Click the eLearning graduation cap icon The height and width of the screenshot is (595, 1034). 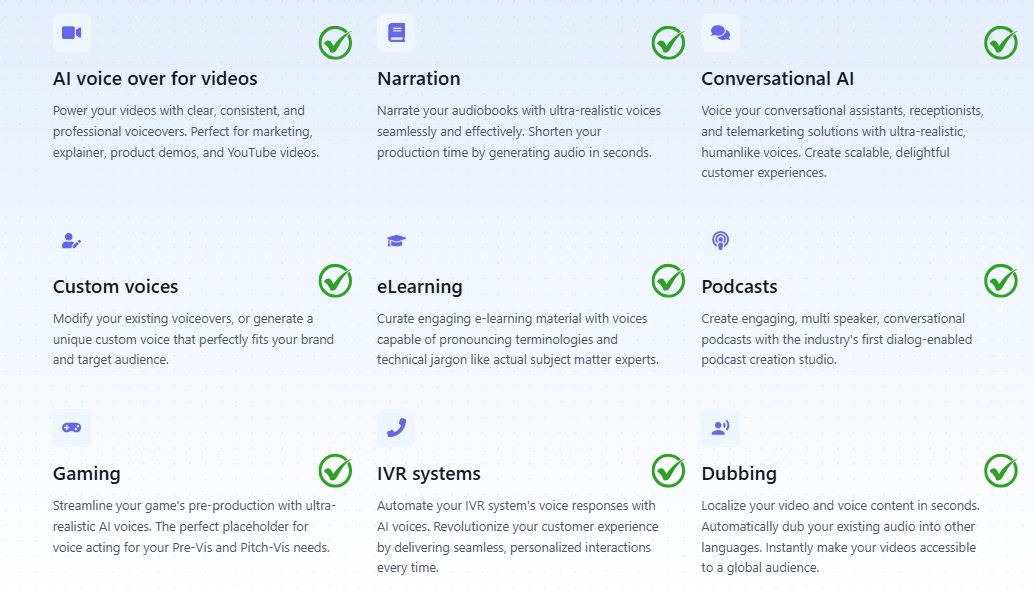click(x=396, y=241)
